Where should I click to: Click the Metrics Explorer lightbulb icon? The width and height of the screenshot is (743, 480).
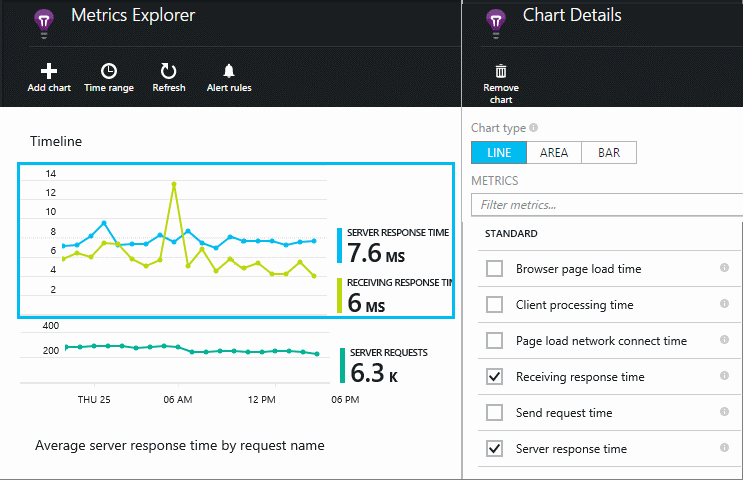point(44,23)
